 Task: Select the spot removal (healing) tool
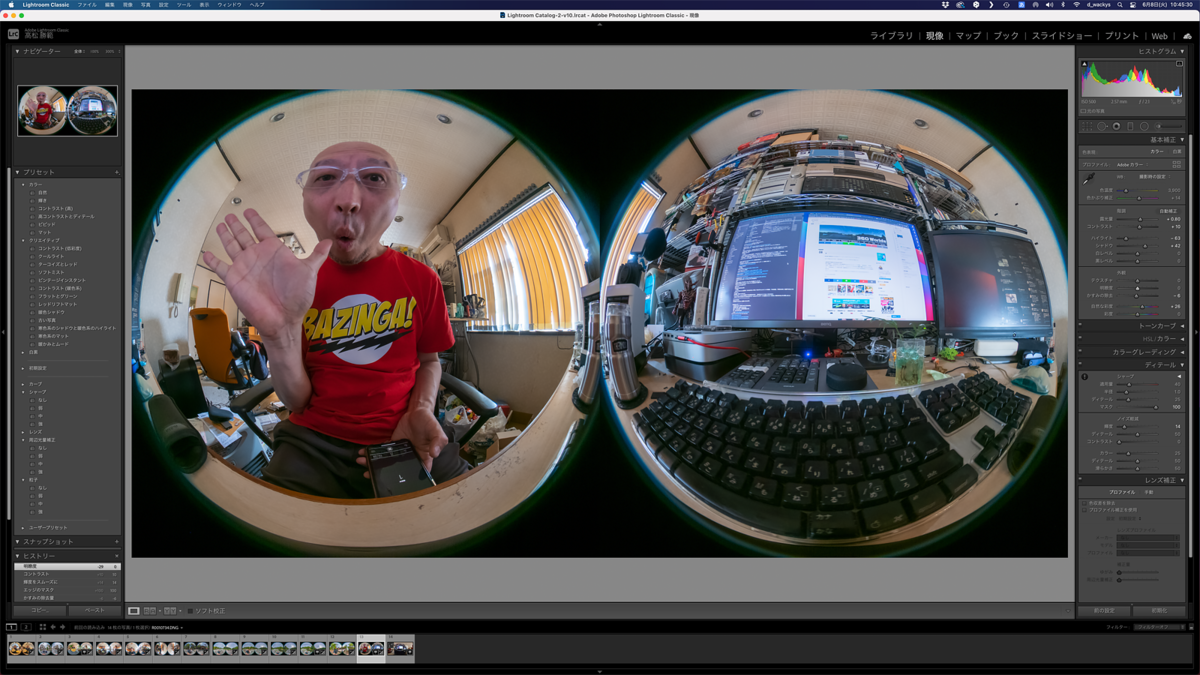coord(1102,126)
